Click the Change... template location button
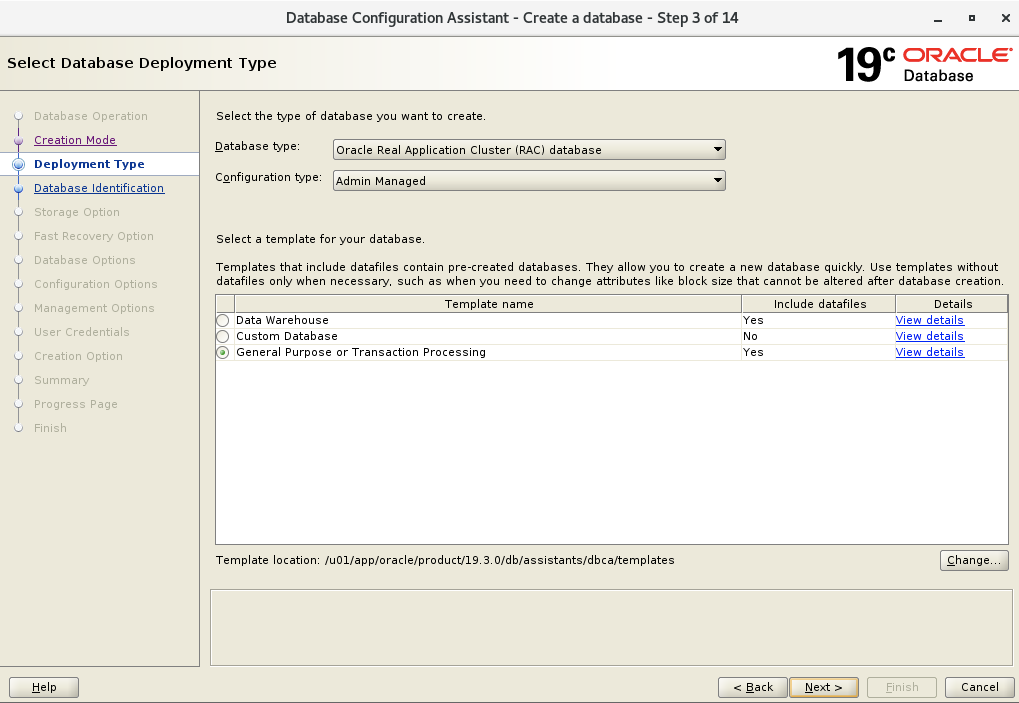This screenshot has width=1019, height=703. 974,560
